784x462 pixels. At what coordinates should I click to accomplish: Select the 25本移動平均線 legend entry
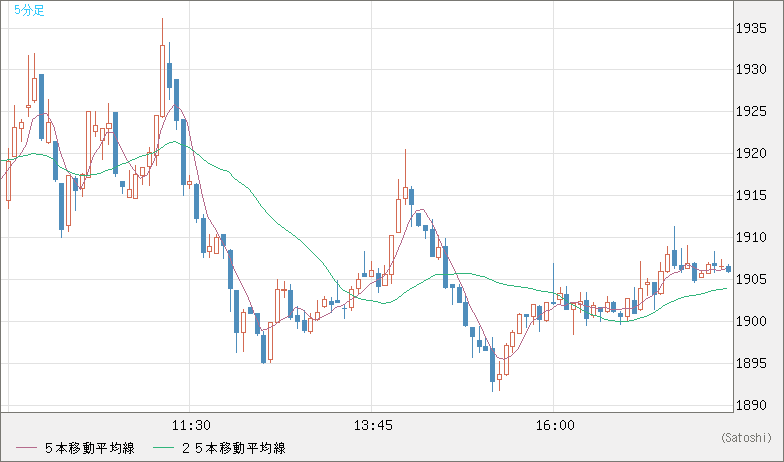click(x=220, y=448)
